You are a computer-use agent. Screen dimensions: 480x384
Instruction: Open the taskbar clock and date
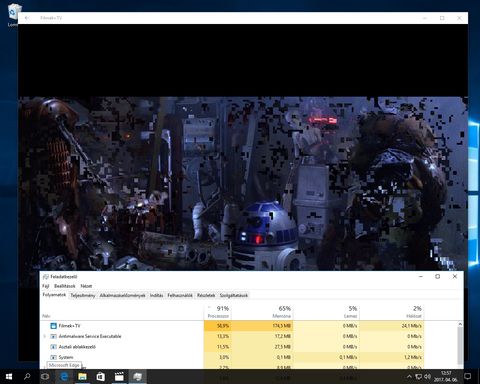point(446,376)
